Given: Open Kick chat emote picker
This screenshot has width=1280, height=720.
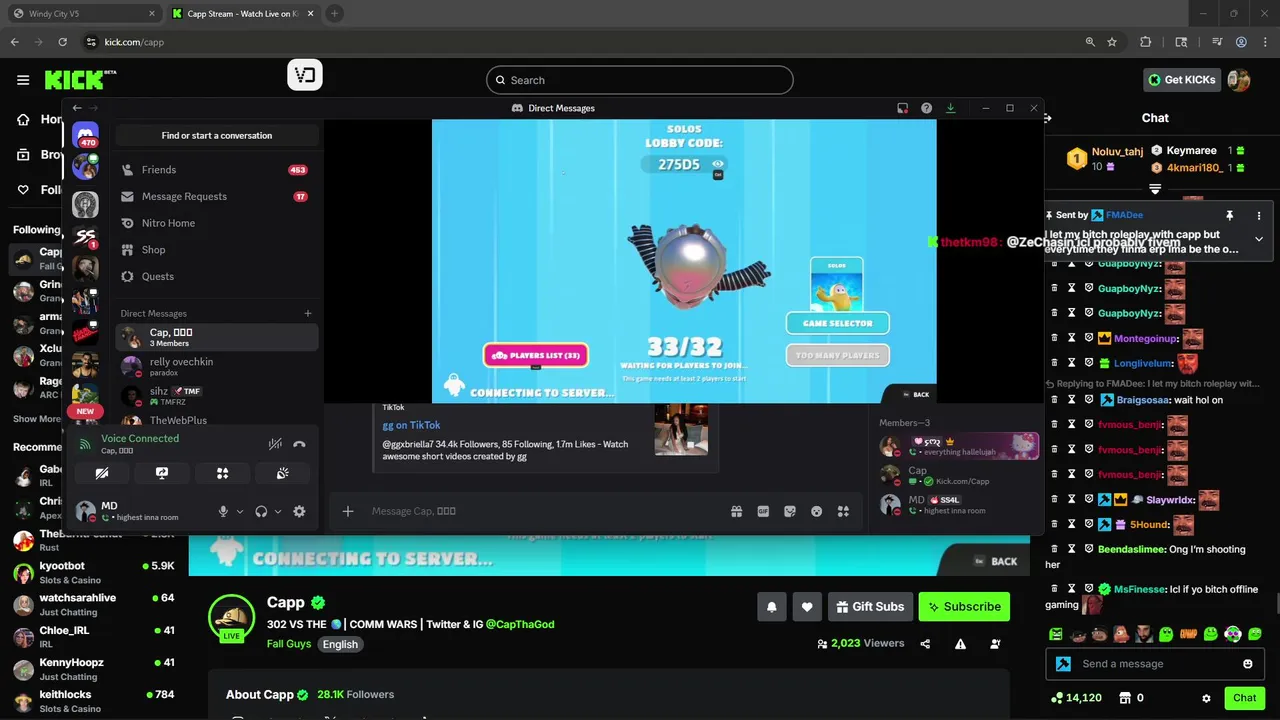Looking at the screenshot, I should (x=1248, y=663).
